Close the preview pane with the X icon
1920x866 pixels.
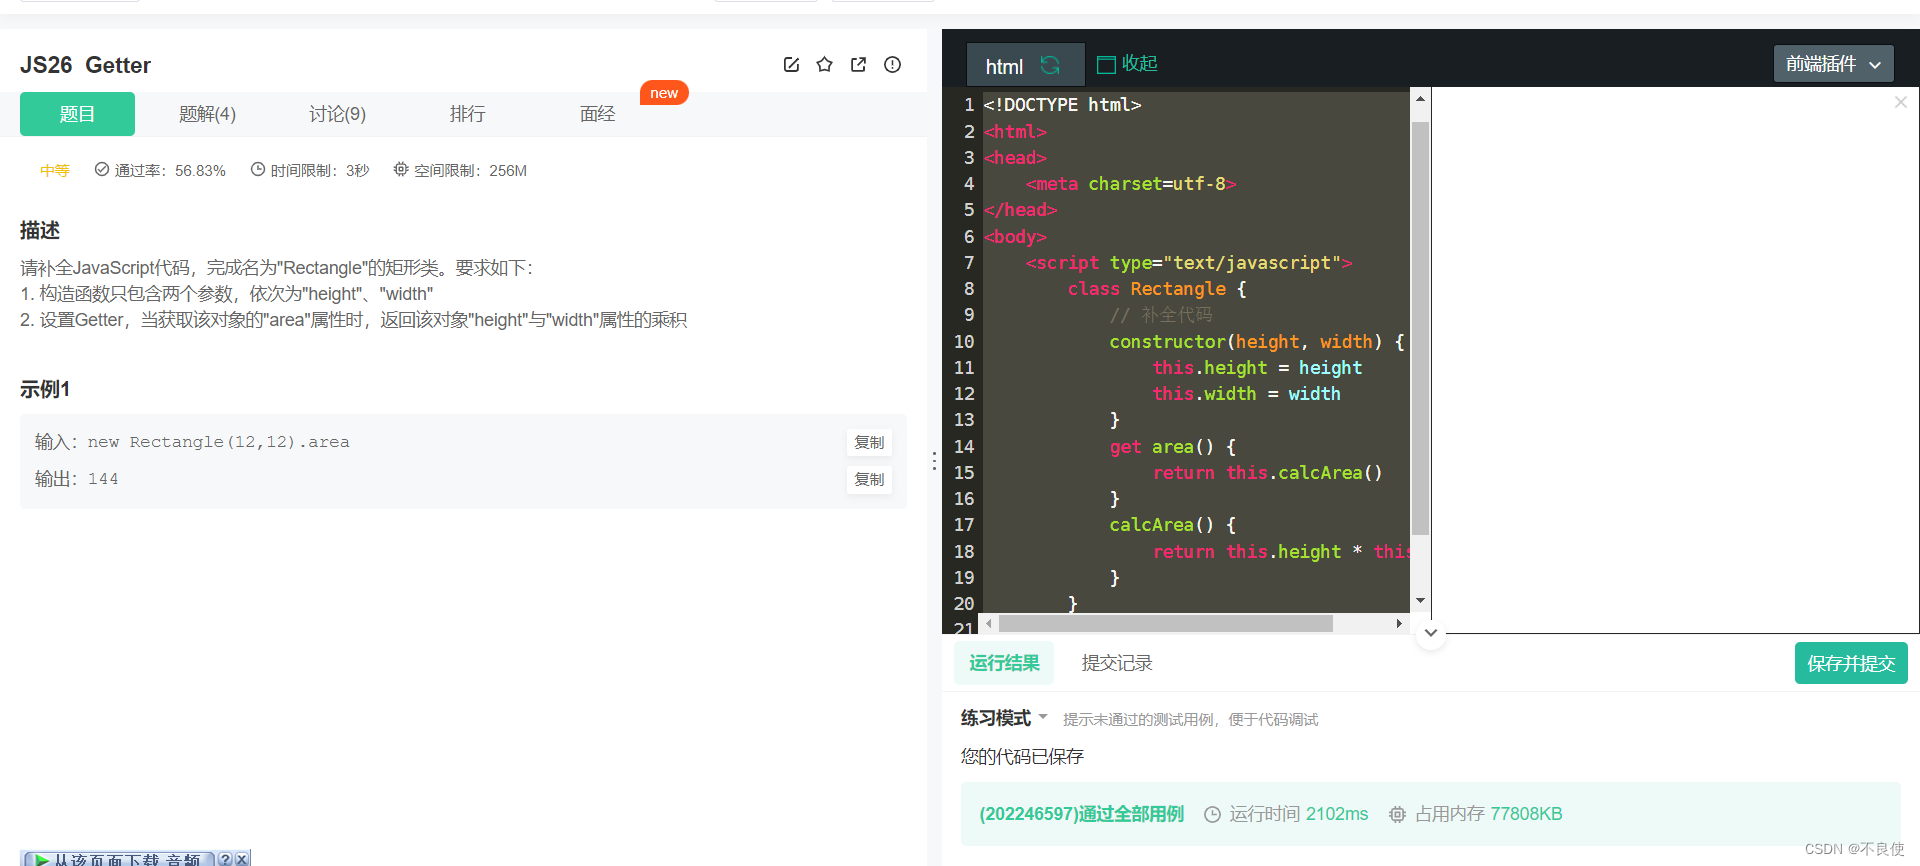tap(1900, 102)
